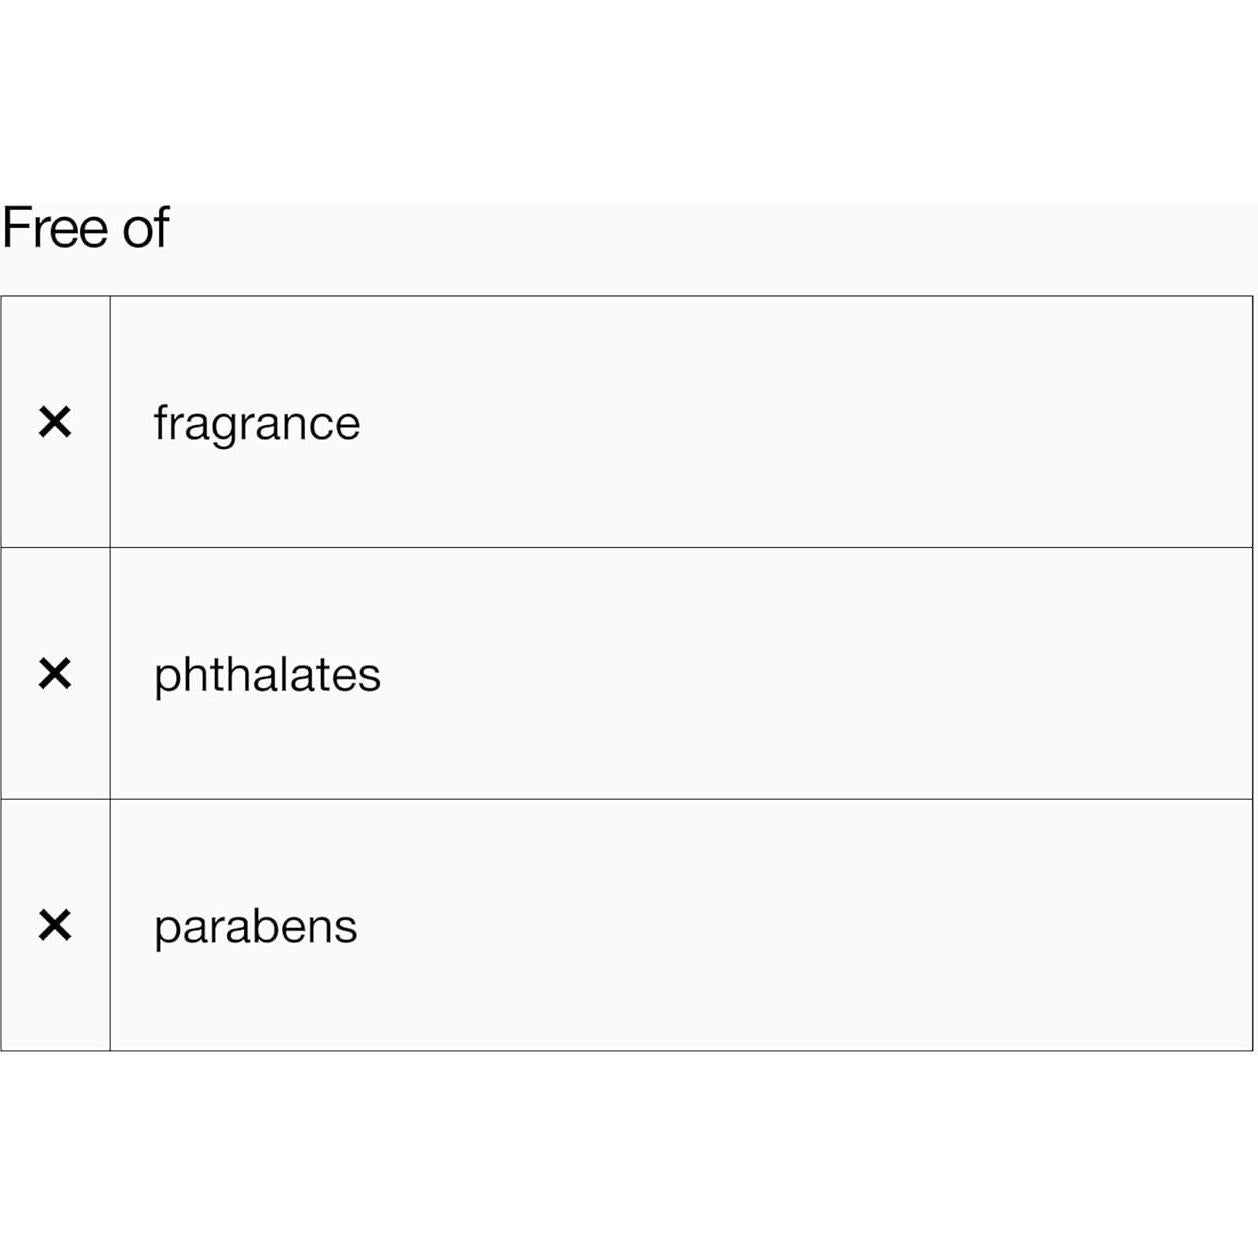The height and width of the screenshot is (1258, 1258).
Task: Click the row divider between phthalates and parabens
Action: coord(680,799)
